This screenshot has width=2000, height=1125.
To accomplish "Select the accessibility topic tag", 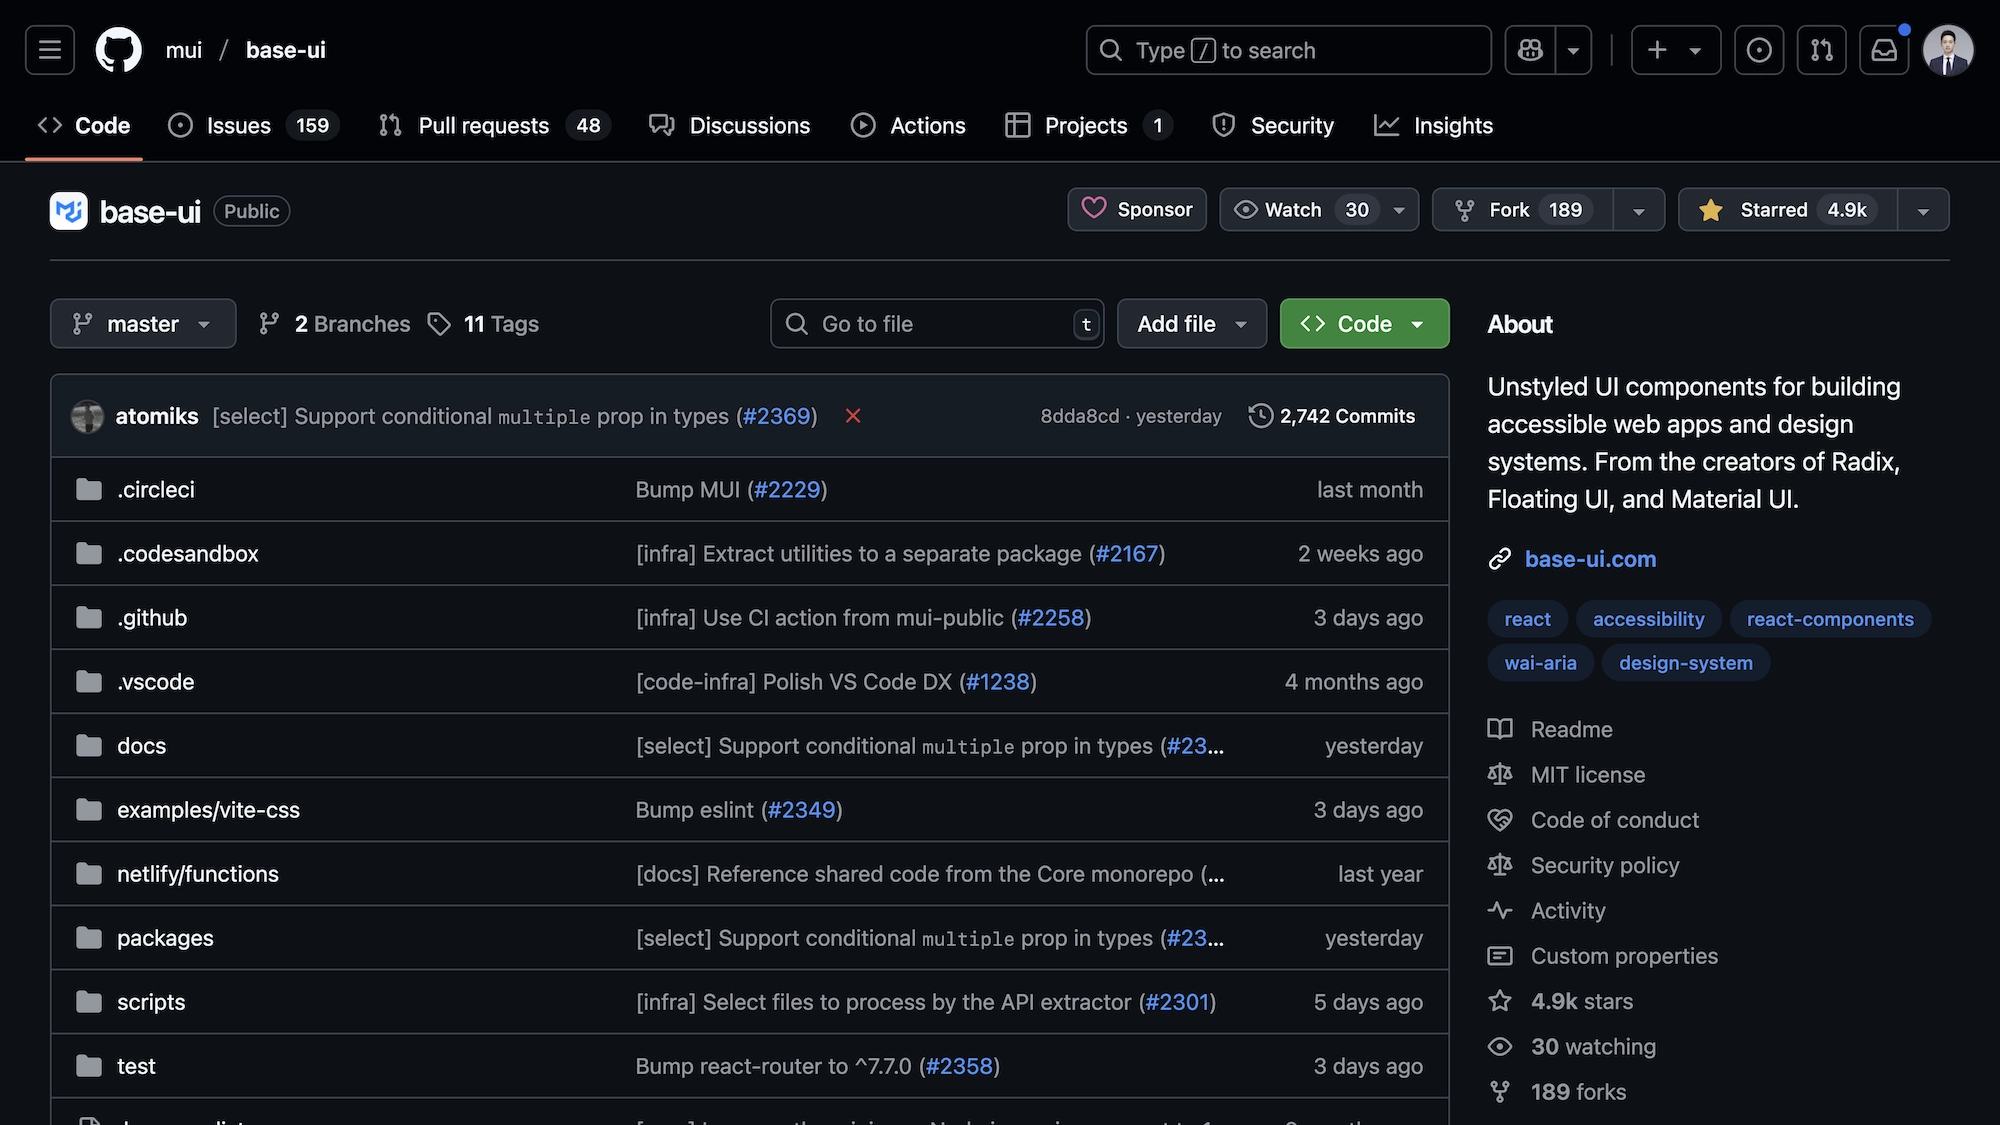I will [1648, 619].
